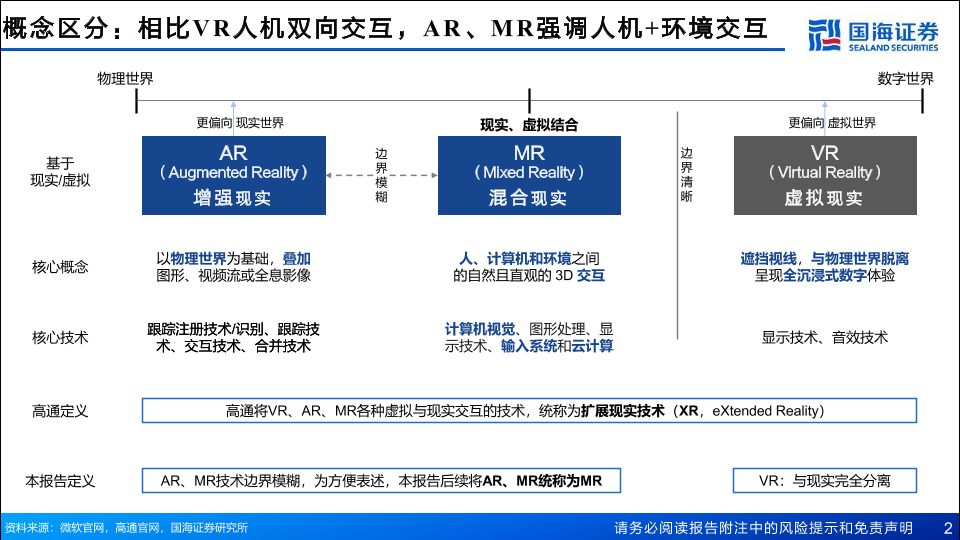The image size is (960, 540).
Task: Select the 核心概念 row label
Action: pos(60,267)
